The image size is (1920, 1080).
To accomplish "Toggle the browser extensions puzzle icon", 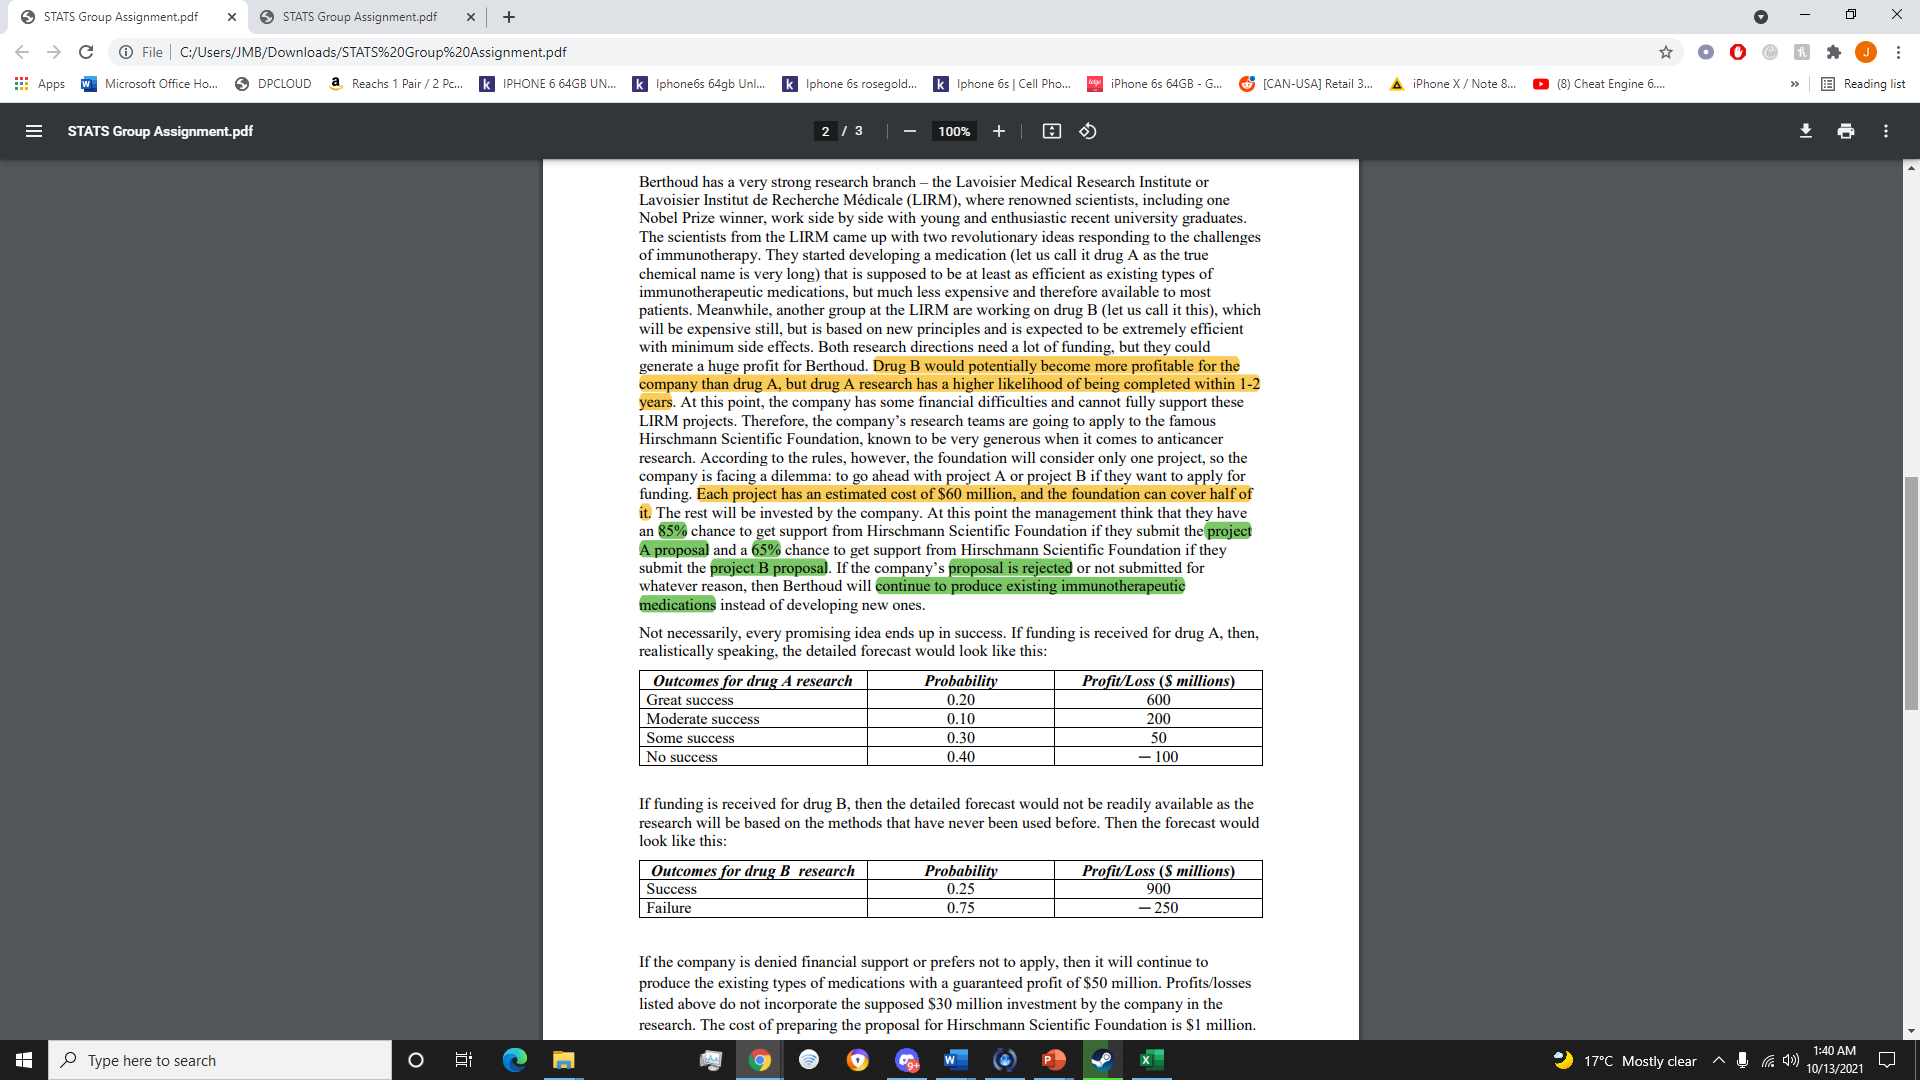I will [x=1835, y=52].
